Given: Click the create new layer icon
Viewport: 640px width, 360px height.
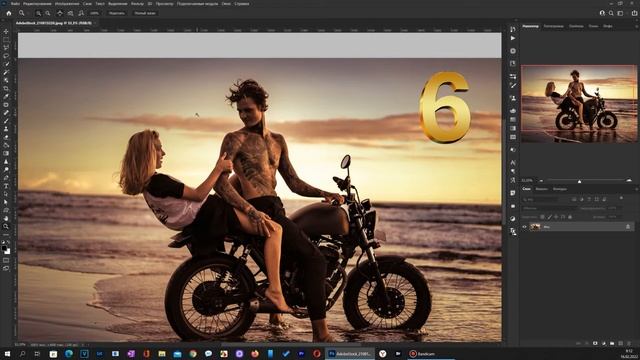Looking at the screenshot, I should [620, 344].
